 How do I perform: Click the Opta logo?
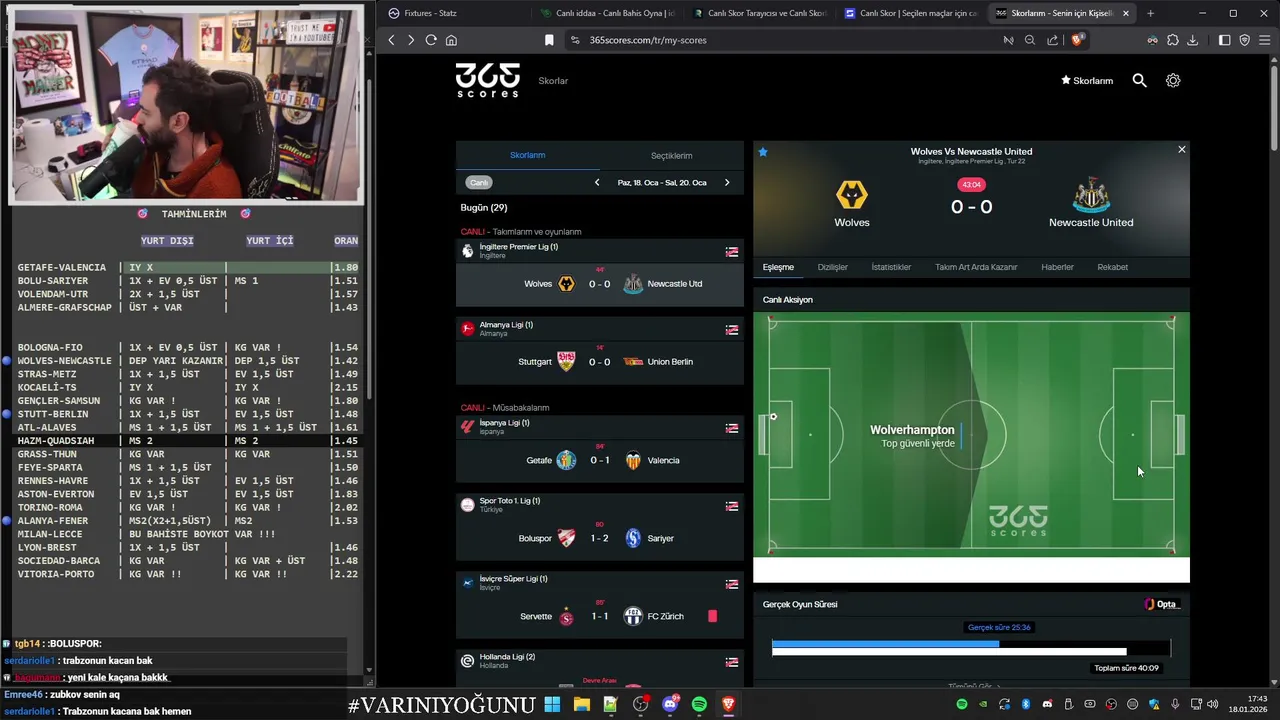[x=1162, y=604]
